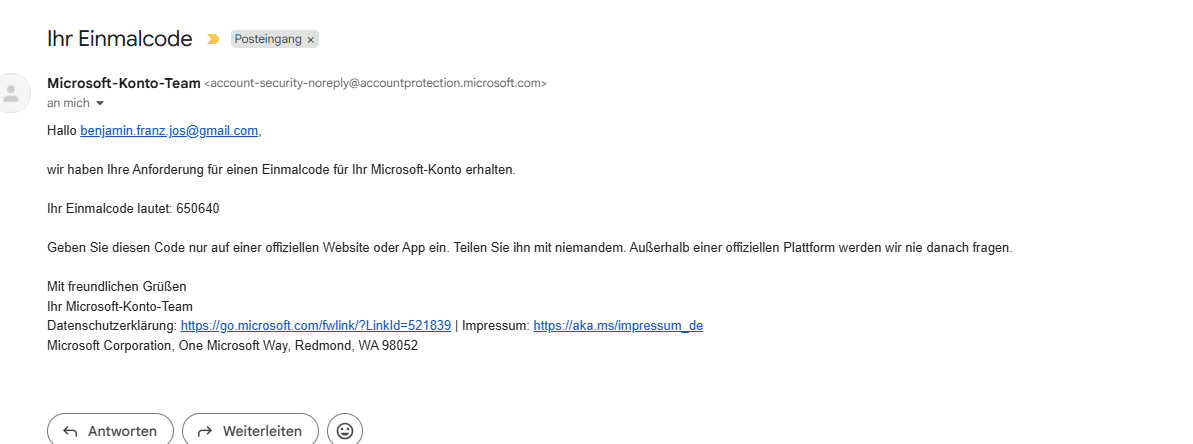Click the reply arrow icon in Antworten

click(70, 431)
